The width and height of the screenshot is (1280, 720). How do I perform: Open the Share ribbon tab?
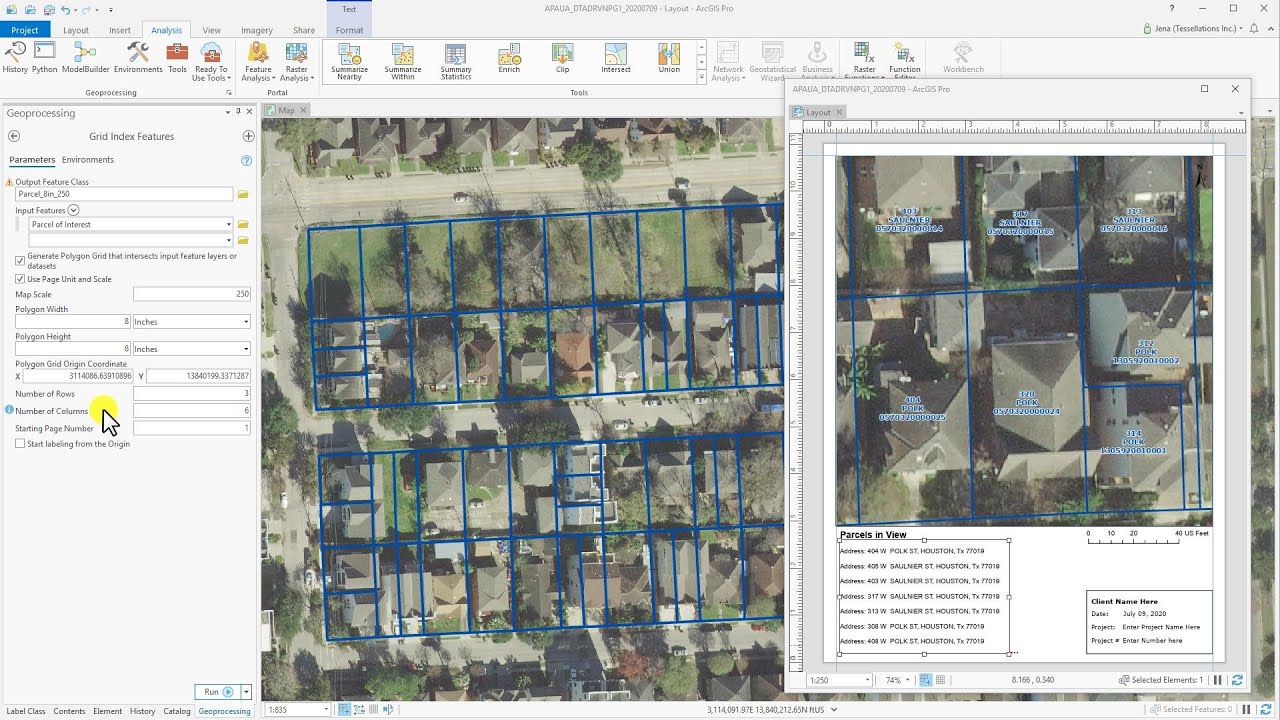click(x=304, y=30)
